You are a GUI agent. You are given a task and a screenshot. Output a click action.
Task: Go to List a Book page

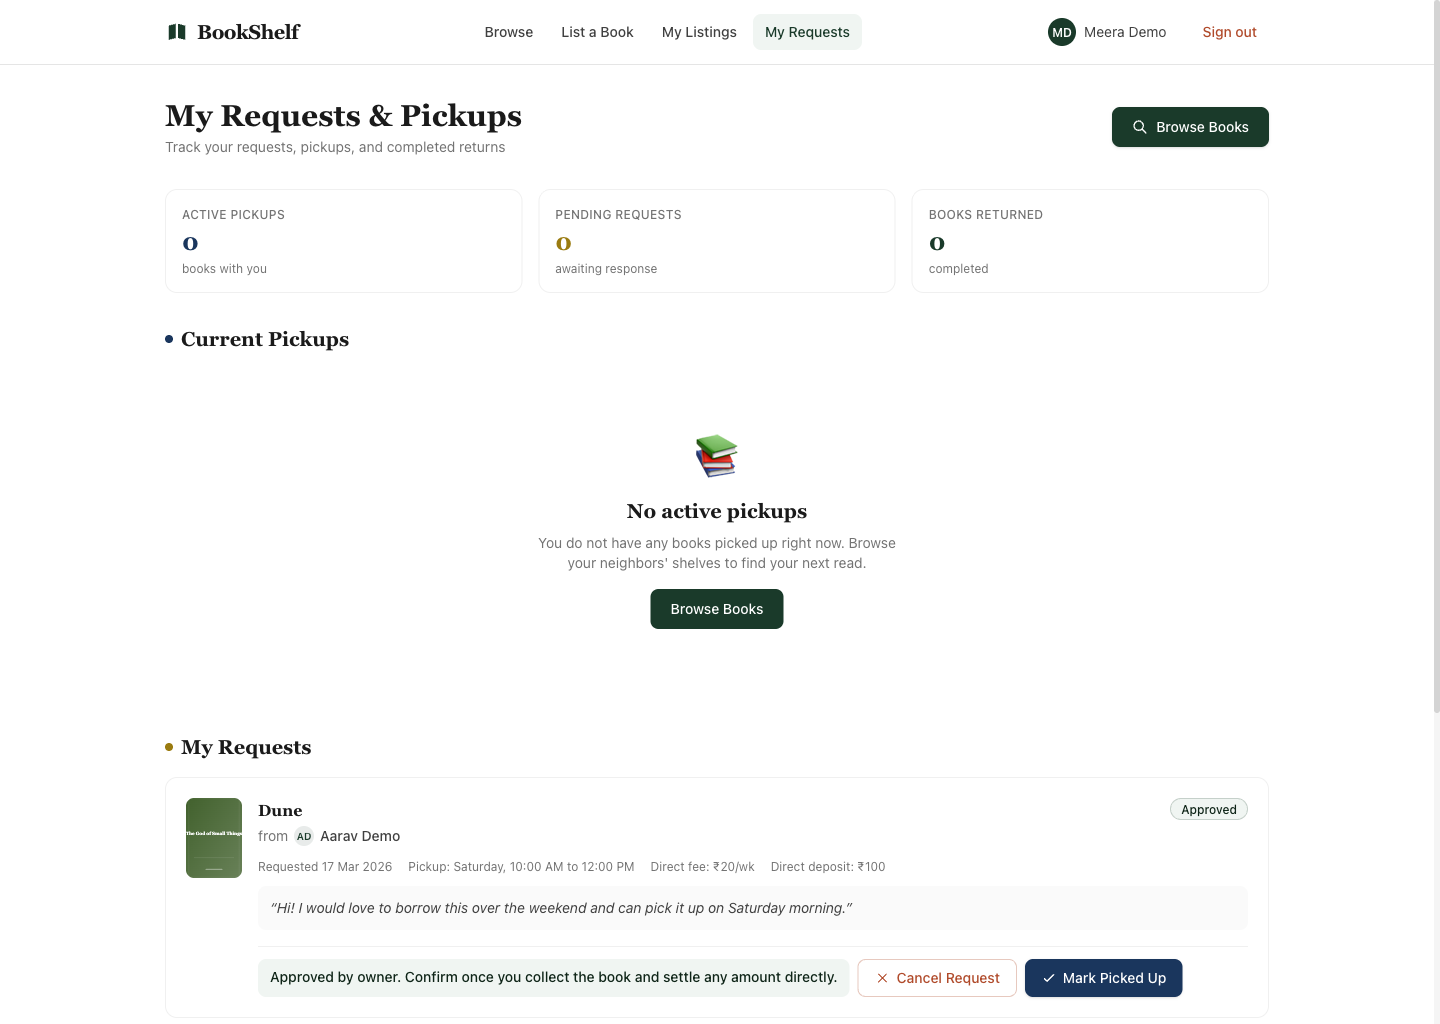pos(597,32)
